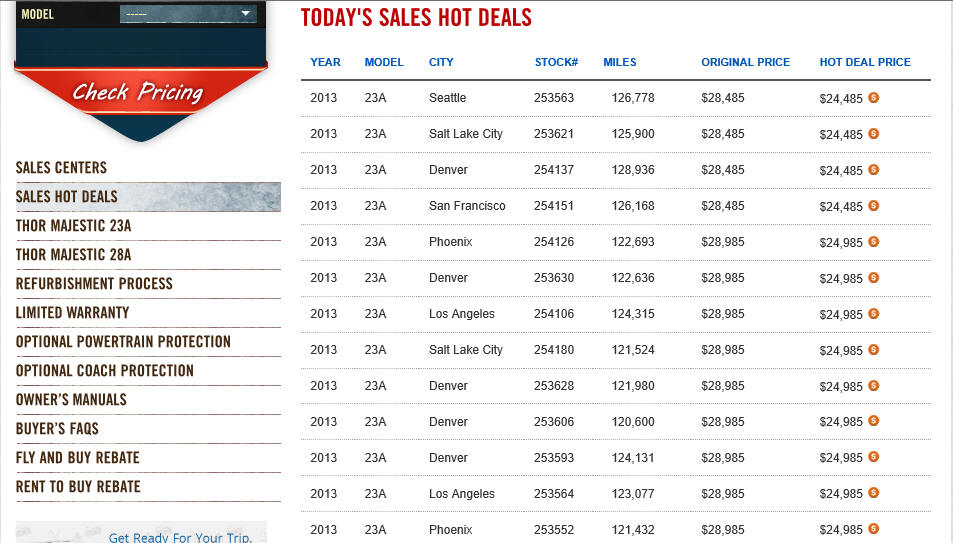
Task: Open the Thor Majestic 28A page
Action: click(x=74, y=254)
